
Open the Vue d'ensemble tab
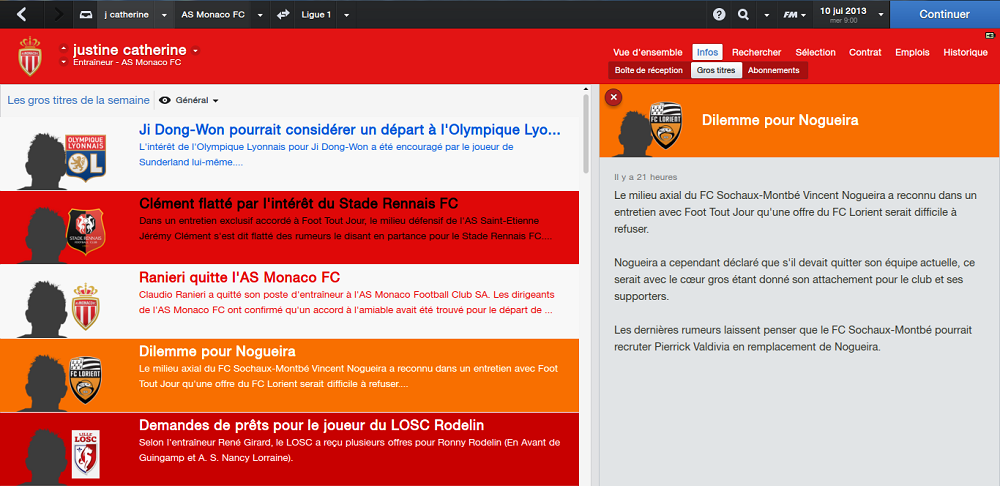tap(647, 52)
